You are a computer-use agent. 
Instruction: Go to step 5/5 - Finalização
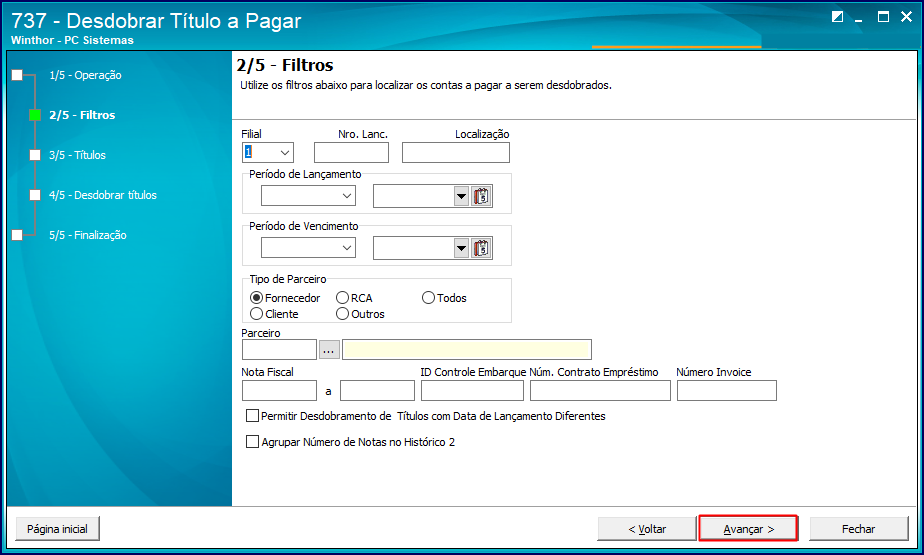click(x=88, y=235)
